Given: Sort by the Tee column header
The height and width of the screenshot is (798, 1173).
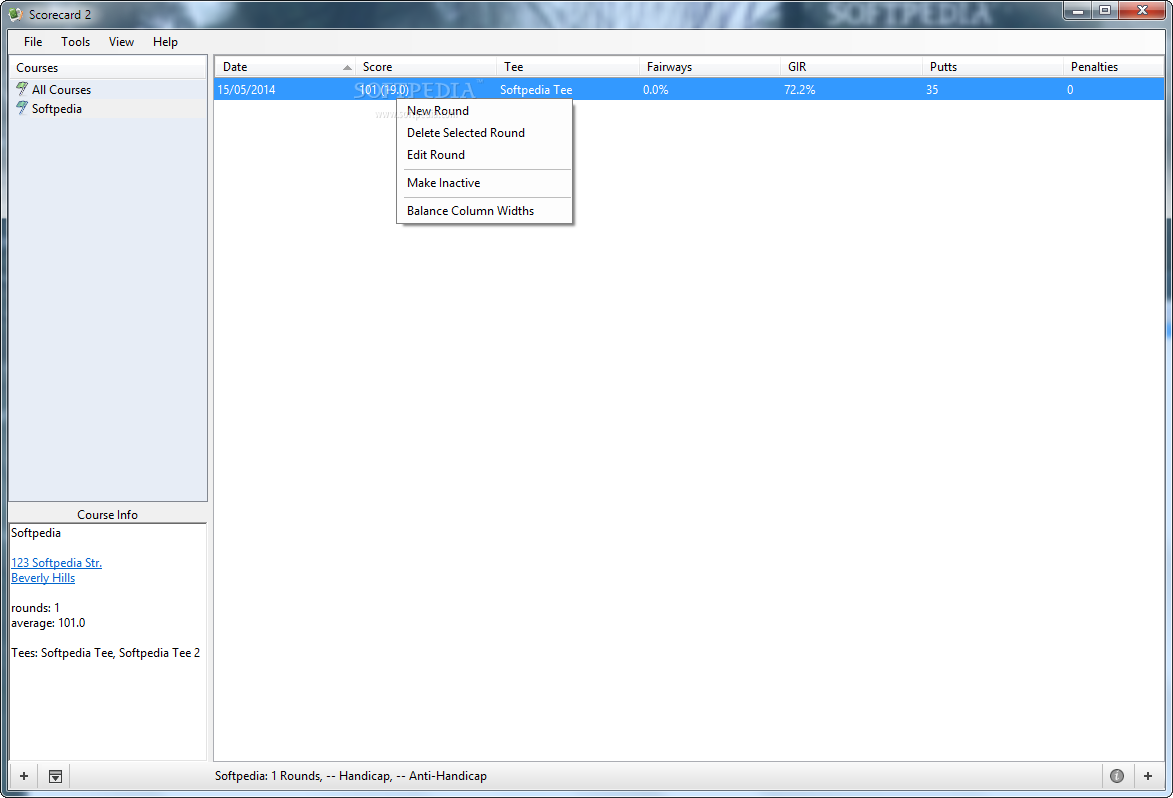Looking at the screenshot, I should pyautogui.click(x=568, y=67).
